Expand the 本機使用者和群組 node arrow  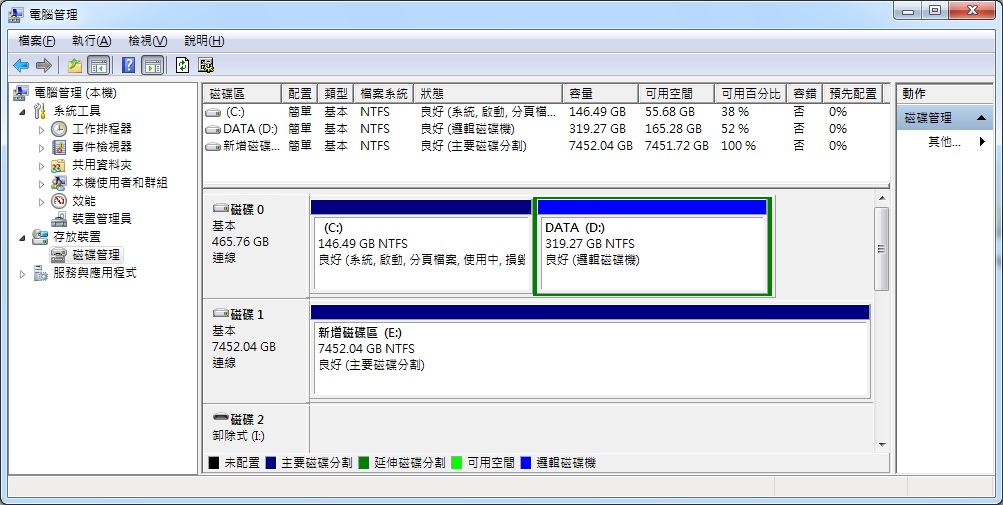pyautogui.click(x=42, y=184)
